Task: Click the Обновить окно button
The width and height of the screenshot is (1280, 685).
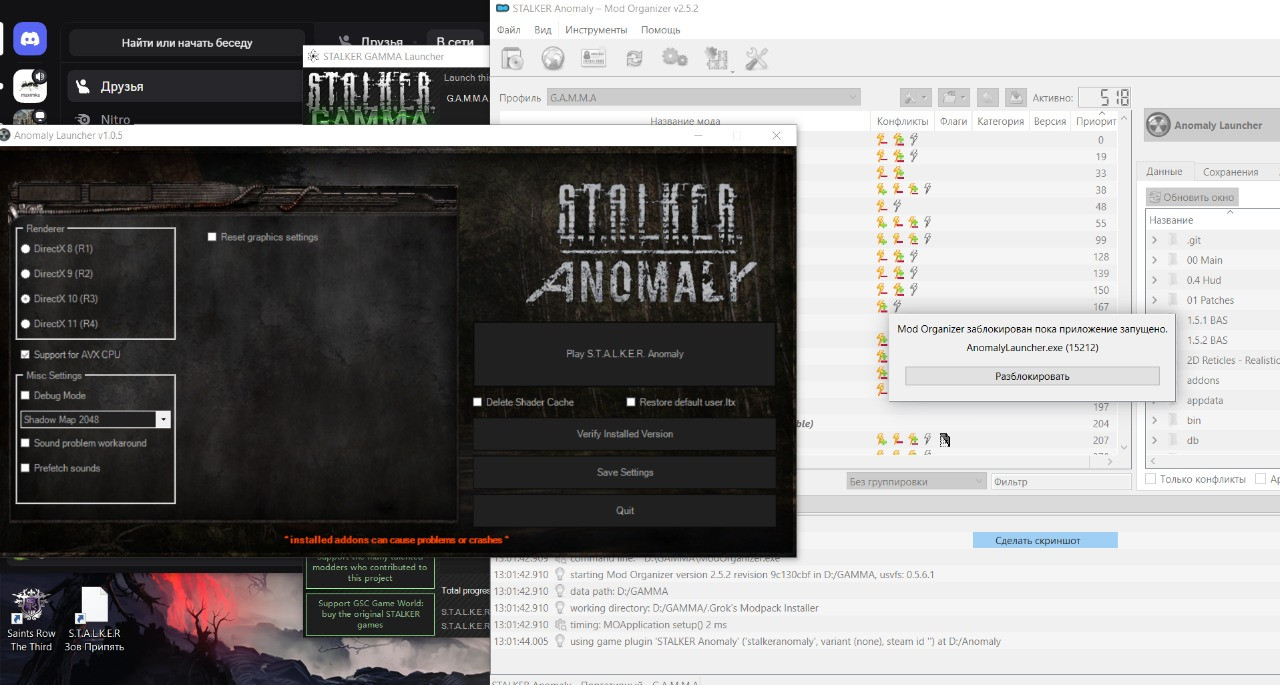Action: [x=1192, y=196]
